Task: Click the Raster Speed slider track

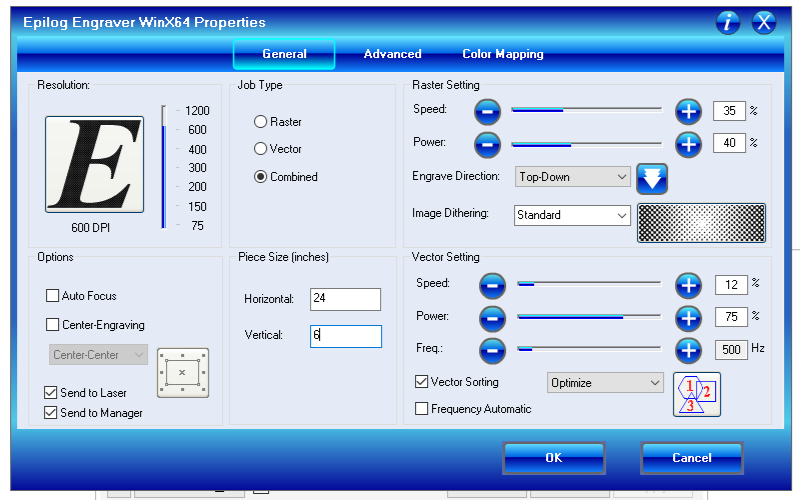Action: pos(587,110)
